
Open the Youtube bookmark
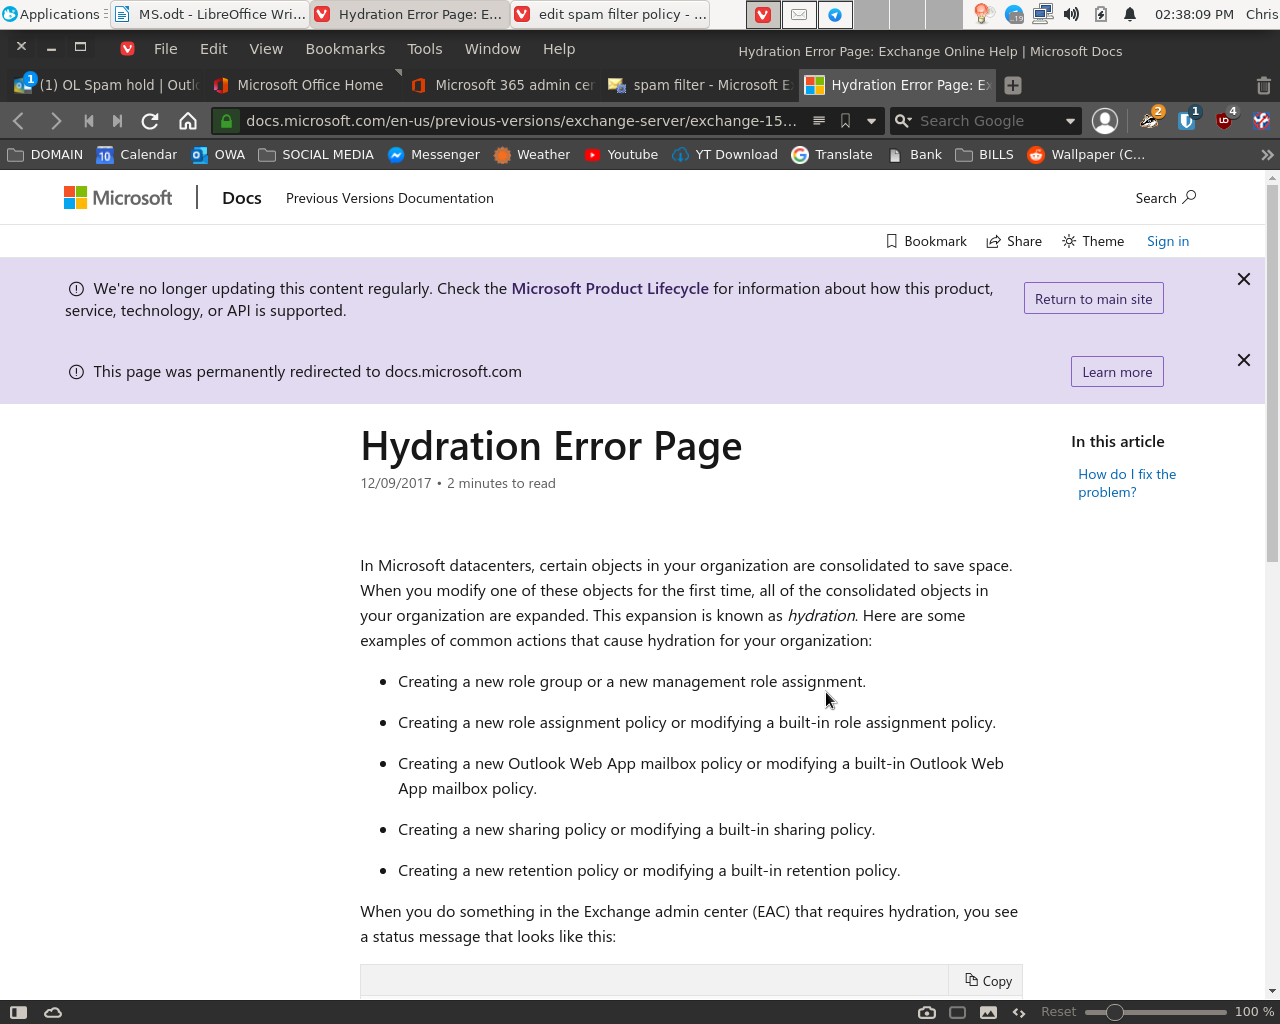click(x=621, y=155)
